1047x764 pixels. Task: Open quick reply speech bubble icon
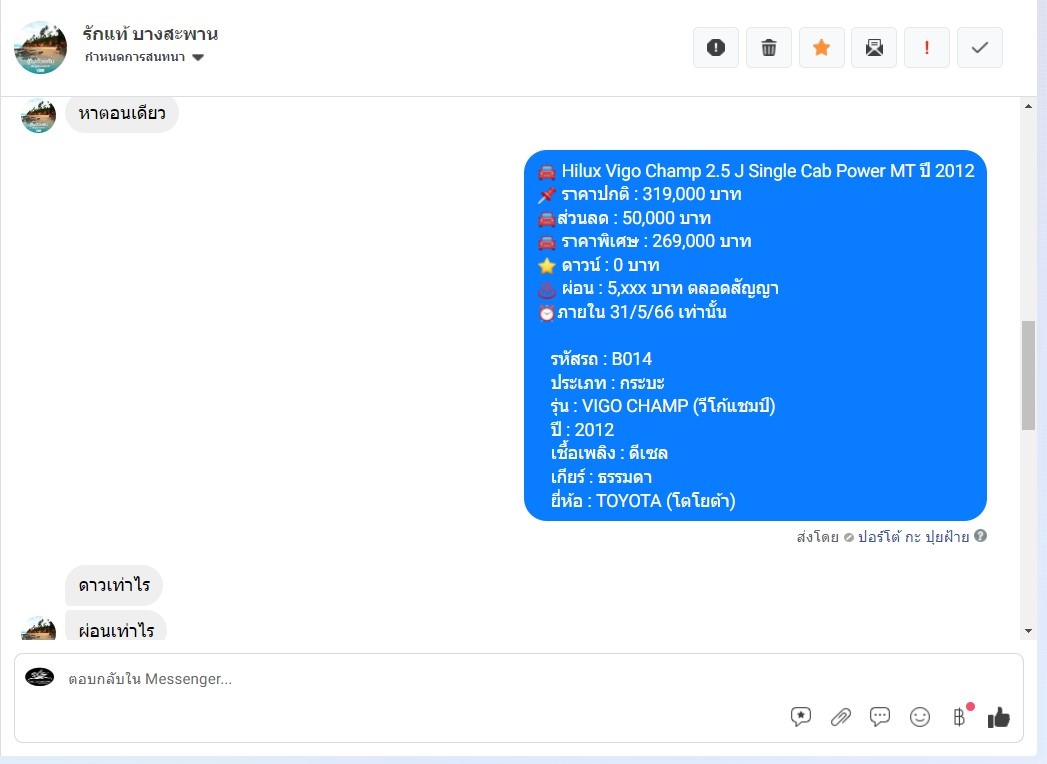[x=880, y=717]
